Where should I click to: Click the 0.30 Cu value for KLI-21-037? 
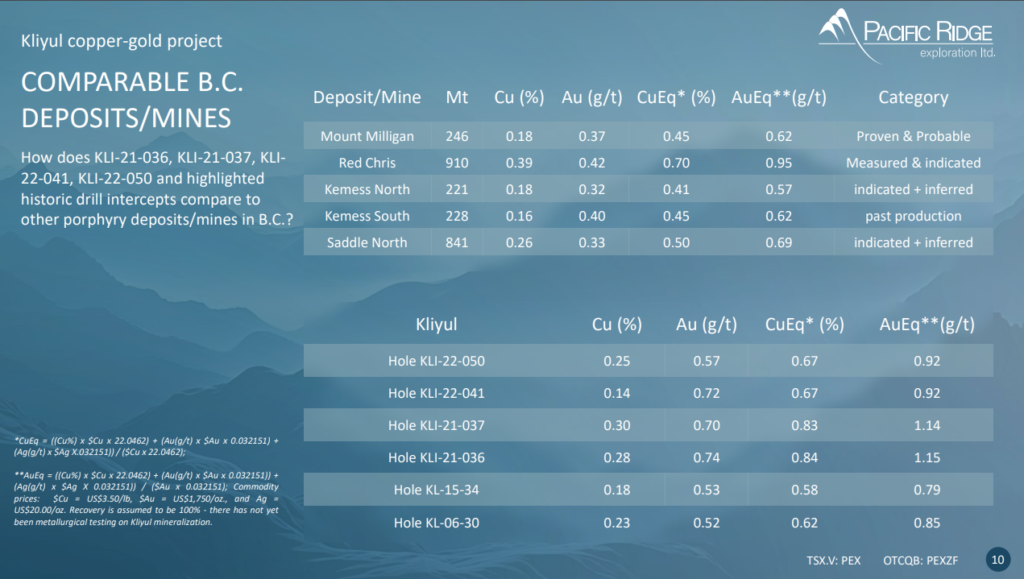click(x=616, y=426)
